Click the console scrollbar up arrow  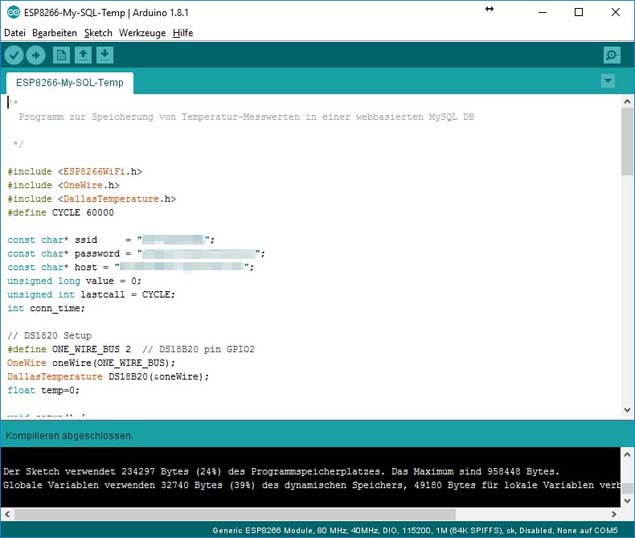(x=627, y=455)
